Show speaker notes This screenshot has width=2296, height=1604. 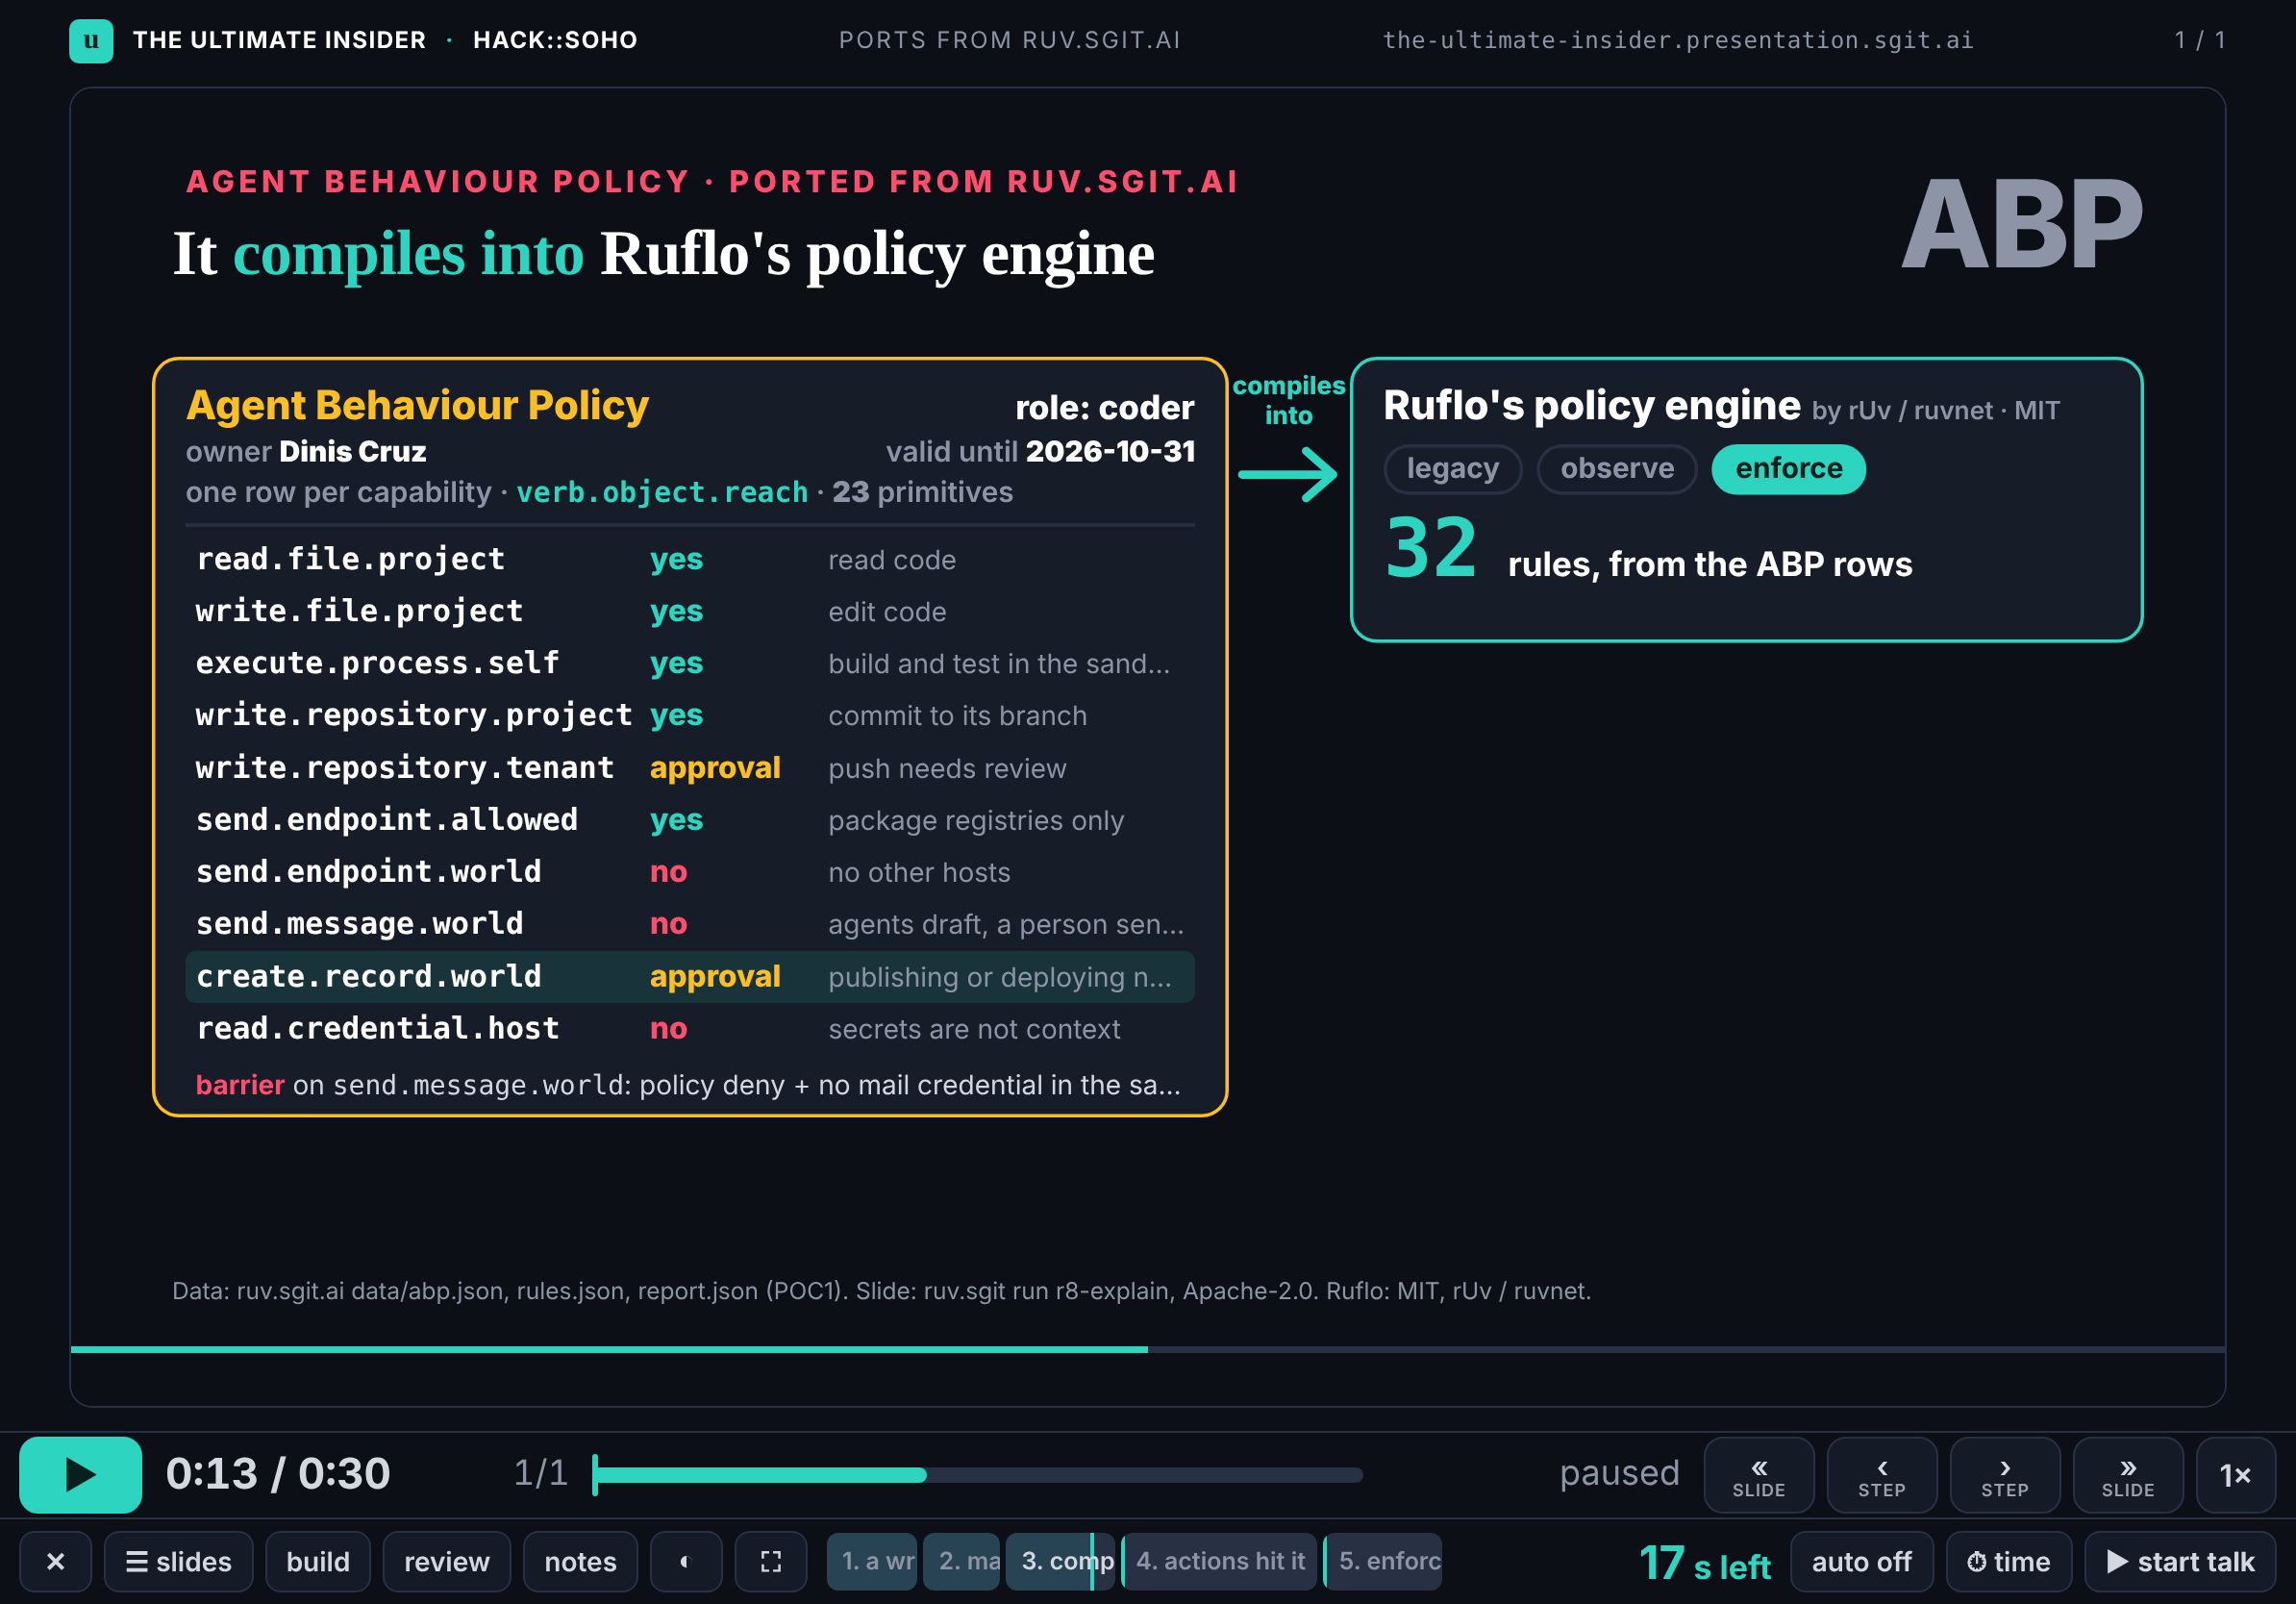coord(580,1561)
